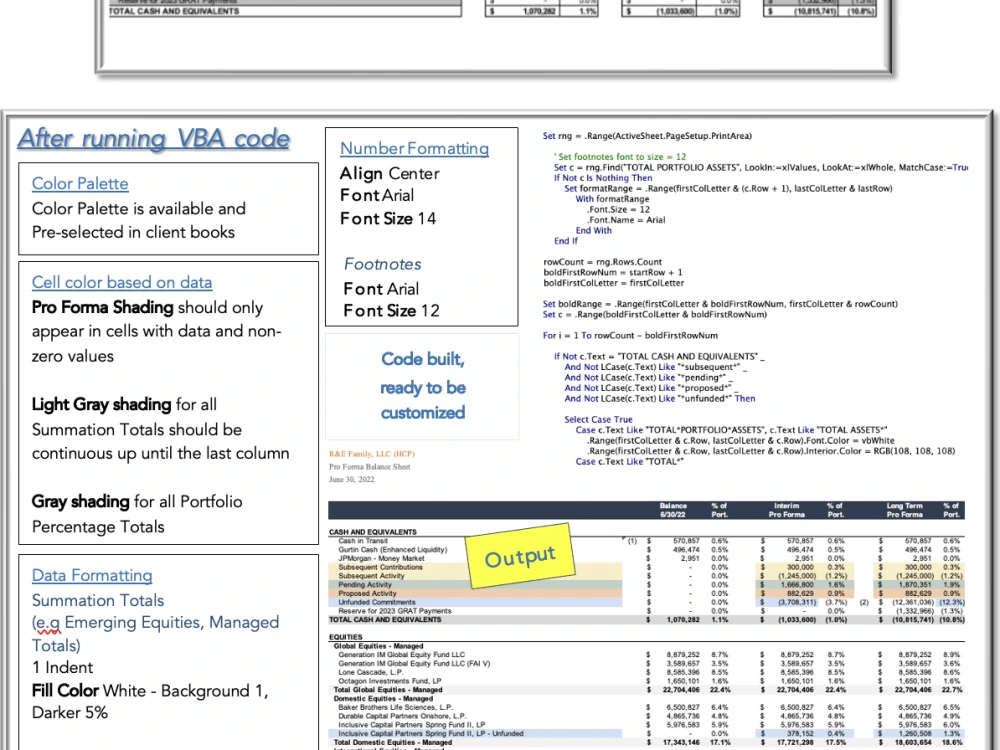Click the yellow "Output" sticky note

(520, 557)
